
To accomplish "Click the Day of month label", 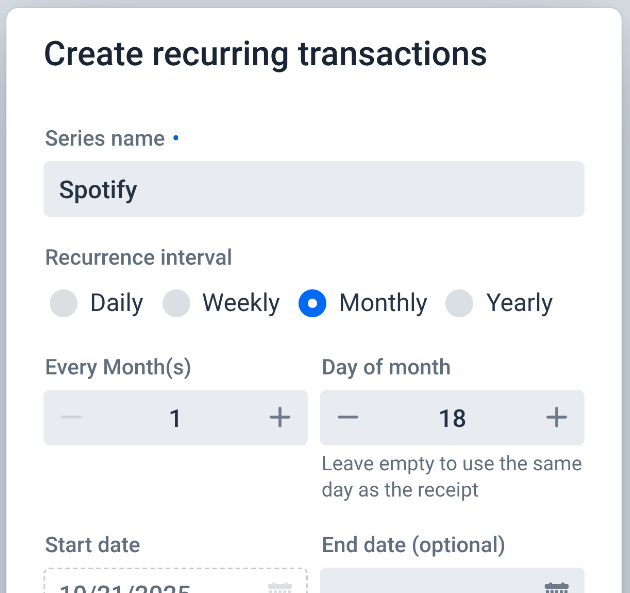I will [x=386, y=367].
